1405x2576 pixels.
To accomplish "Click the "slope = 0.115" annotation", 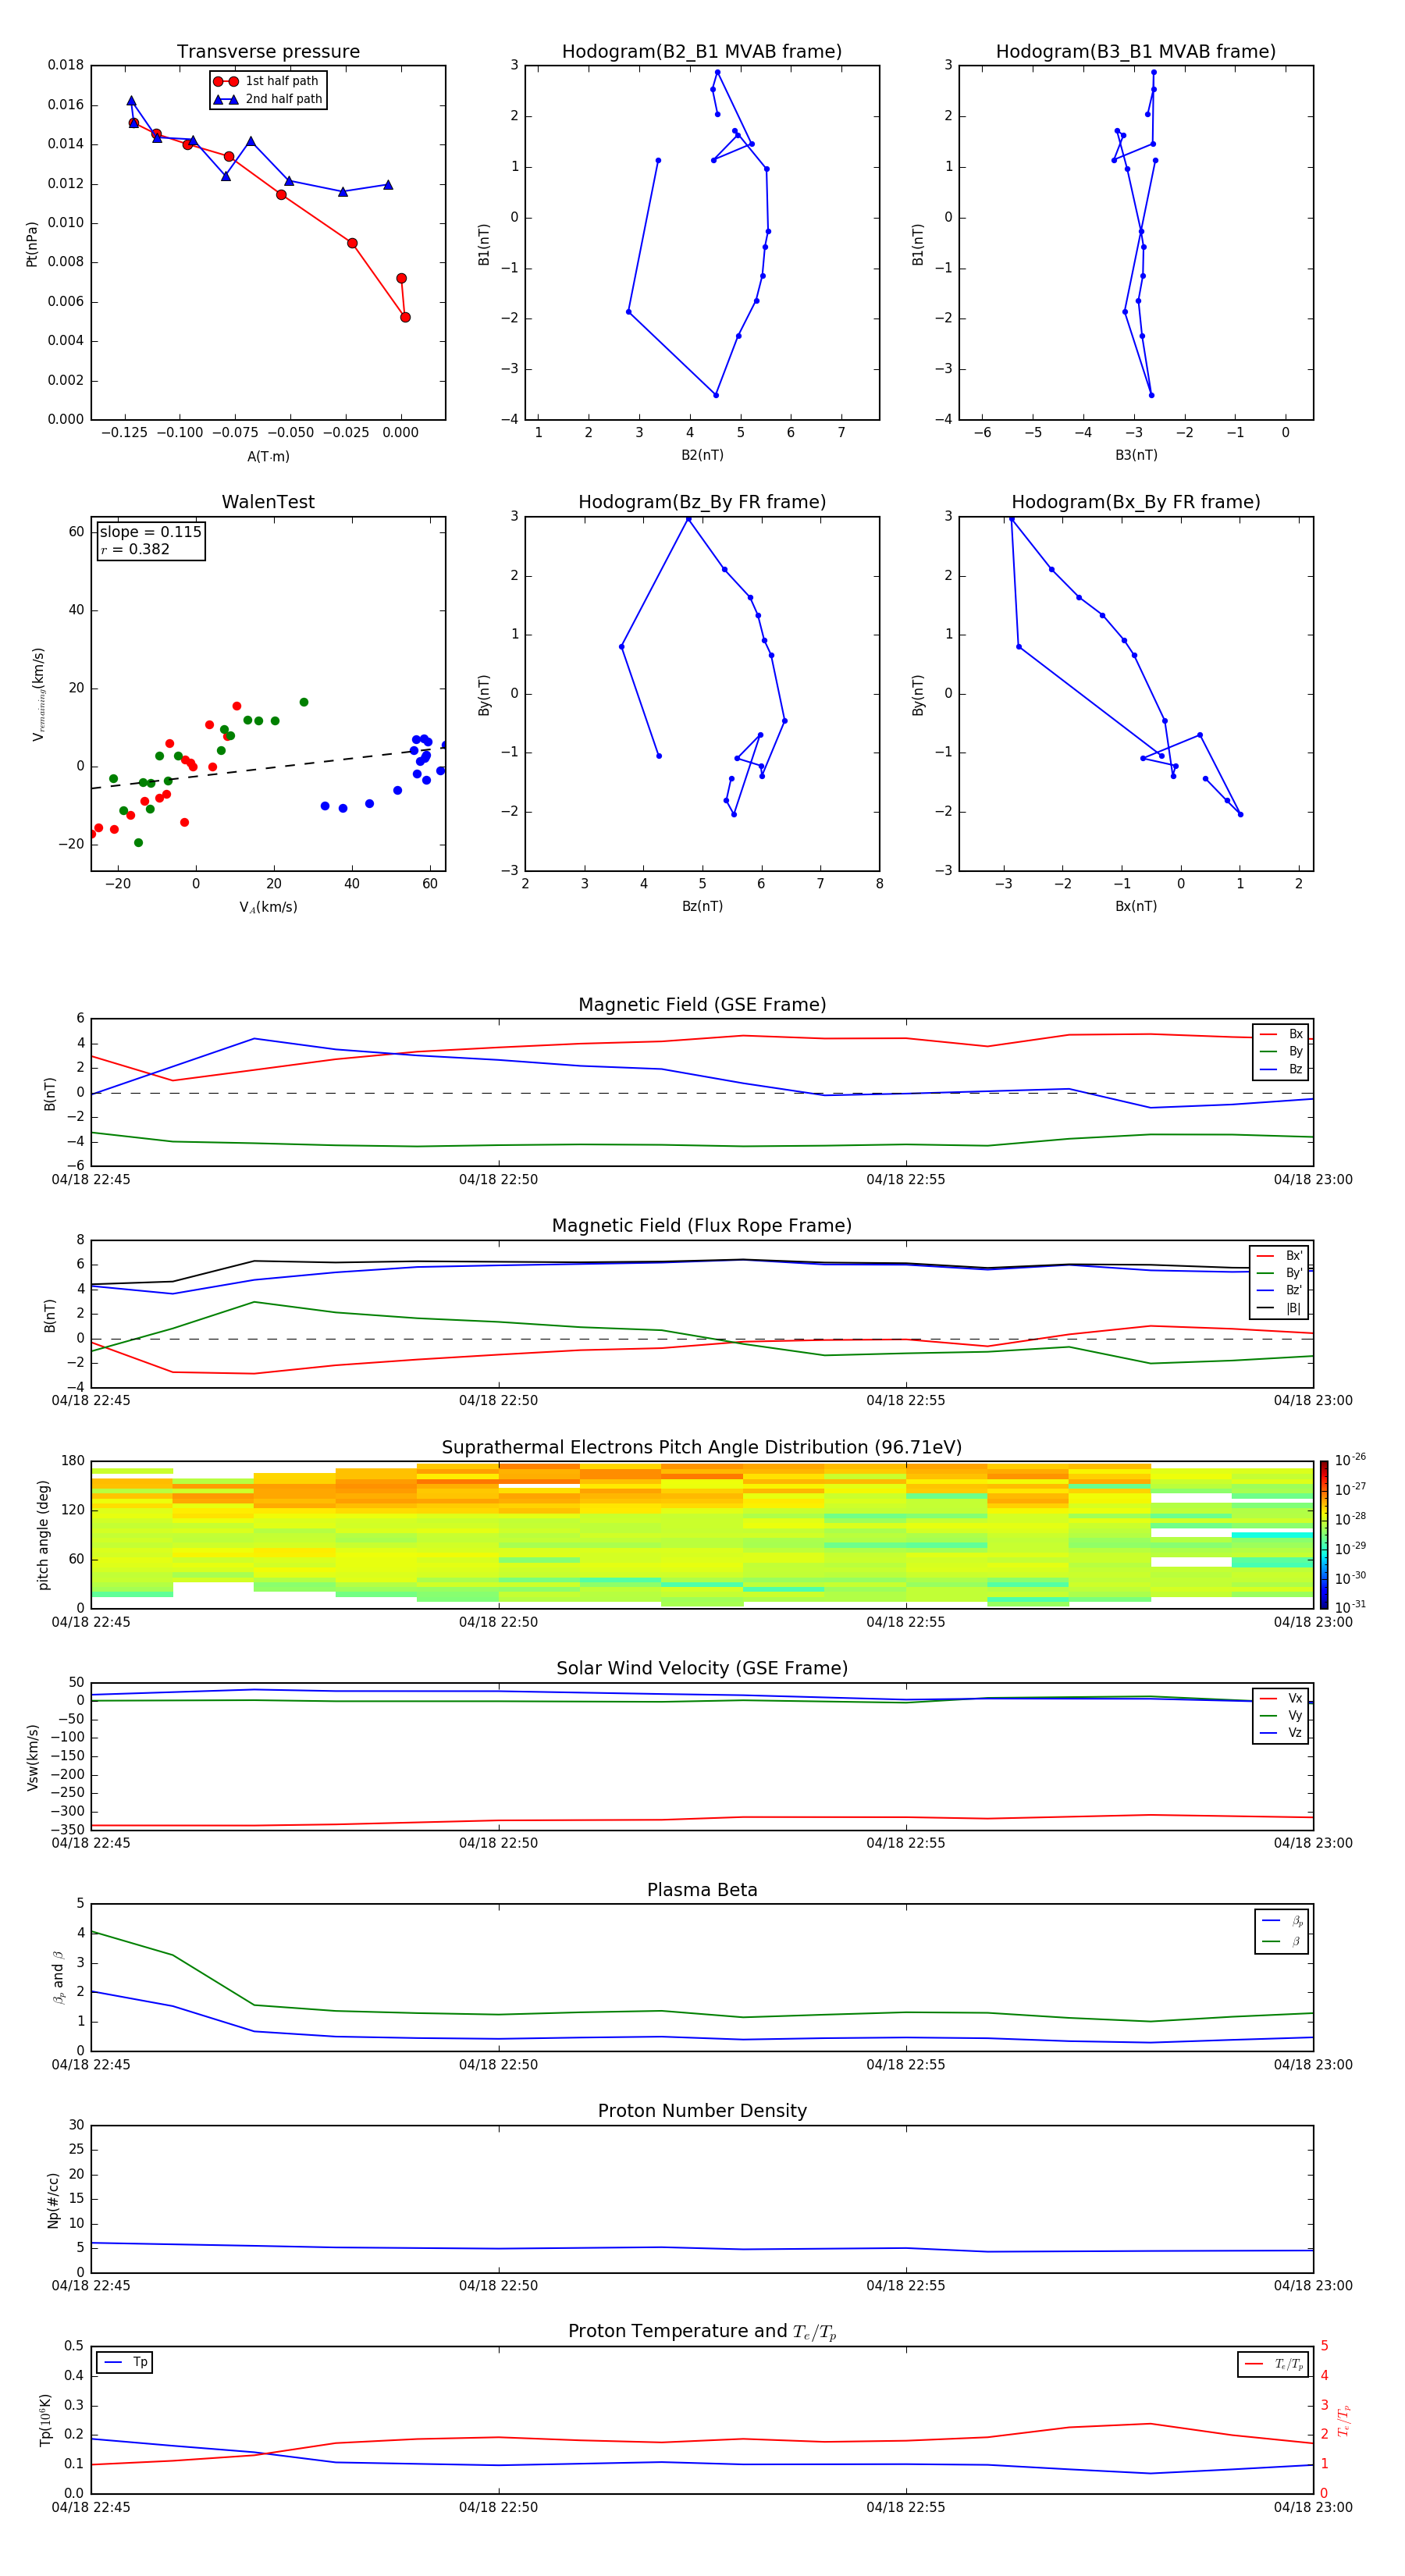I will pos(151,532).
